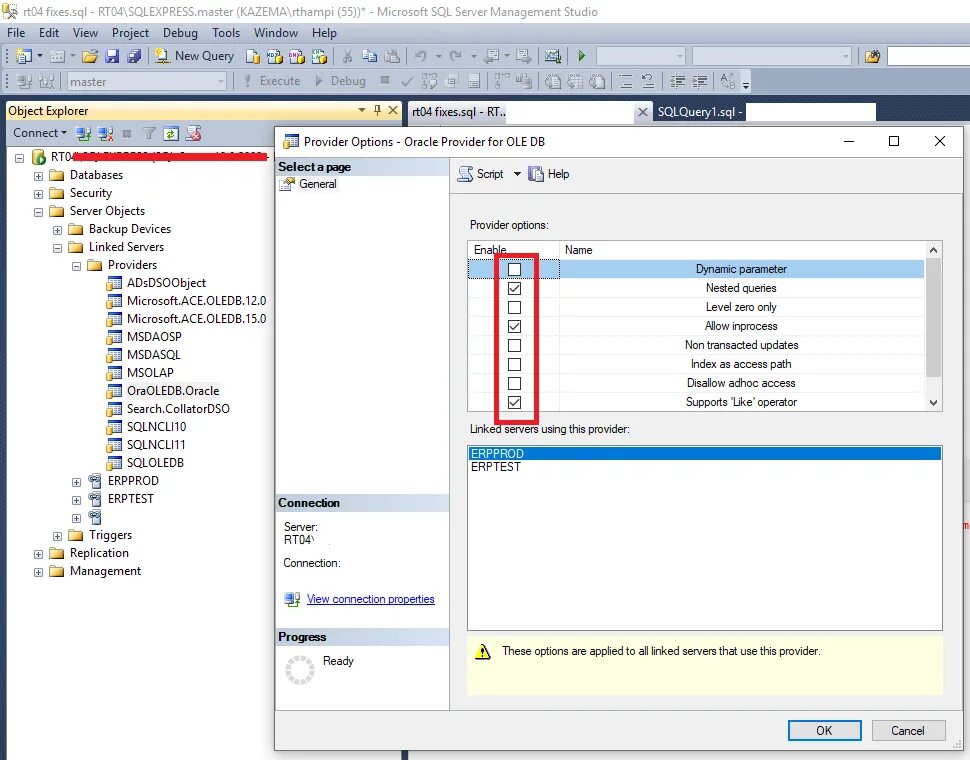Open View connection properties link
This screenshot has height=760, width=970.
[x=371, y=599]
